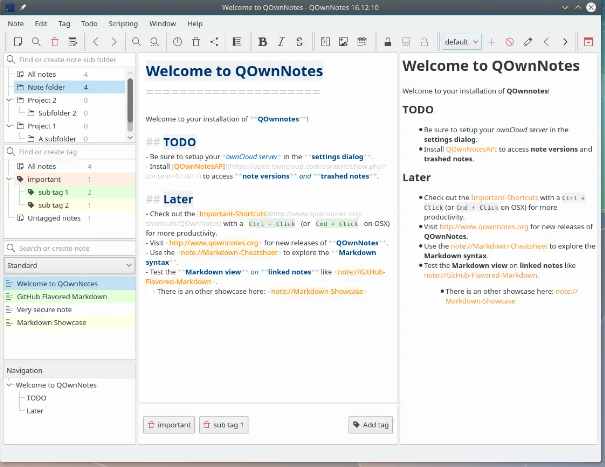Collapse the Project 1 folder
The image size is (605, 467).
(10, 126)
